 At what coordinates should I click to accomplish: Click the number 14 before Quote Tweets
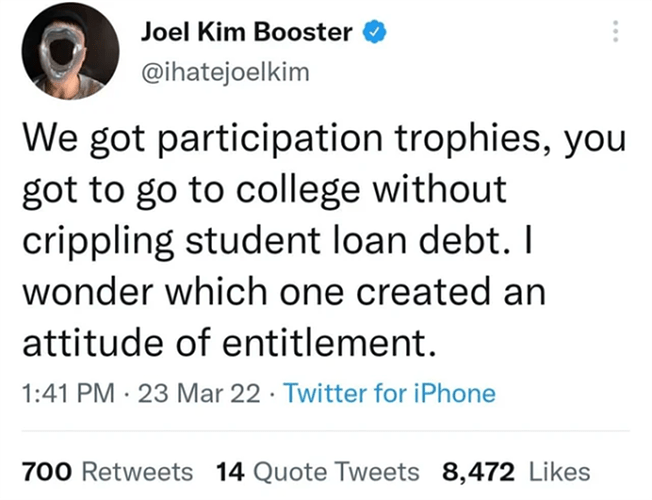pyautogui.click(x=230, y=472)
